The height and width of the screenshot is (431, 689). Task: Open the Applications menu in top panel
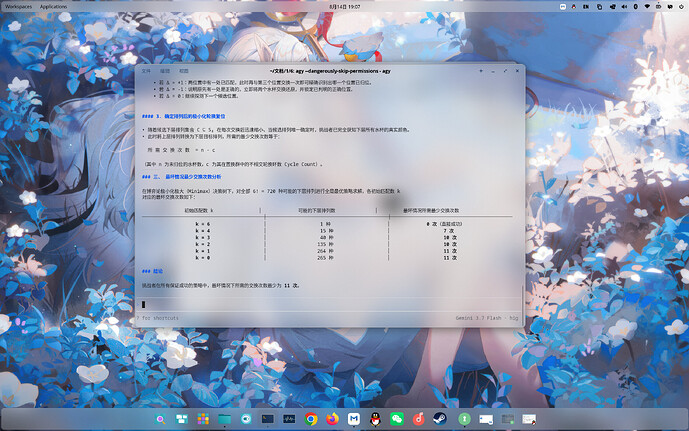pos(53,7)
